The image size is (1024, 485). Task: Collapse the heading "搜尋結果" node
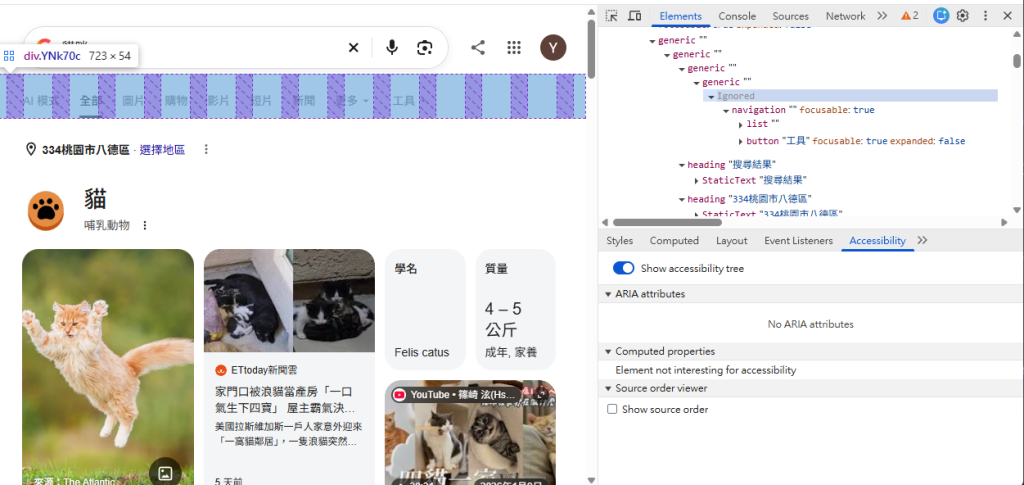(x=681, y=165)
